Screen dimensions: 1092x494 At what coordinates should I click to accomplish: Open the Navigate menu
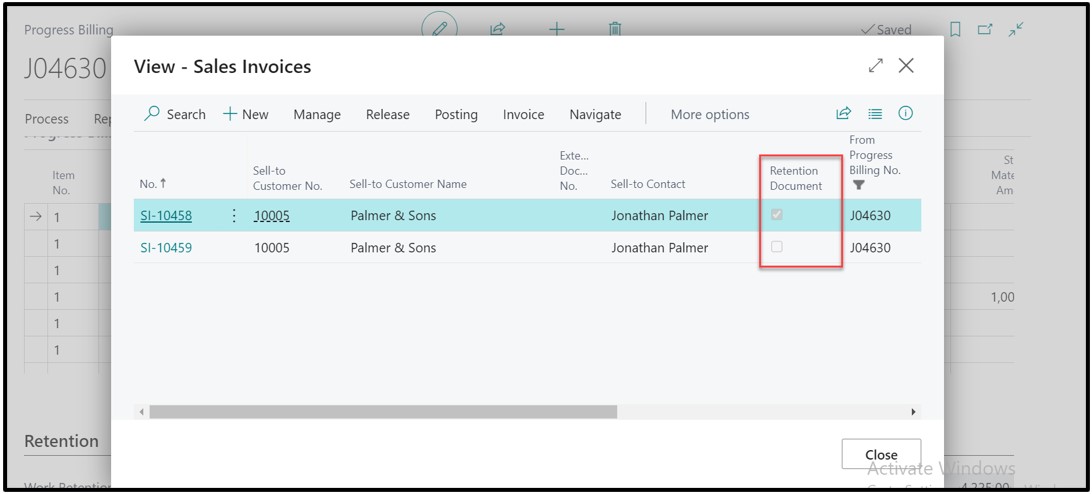[595, 114]
